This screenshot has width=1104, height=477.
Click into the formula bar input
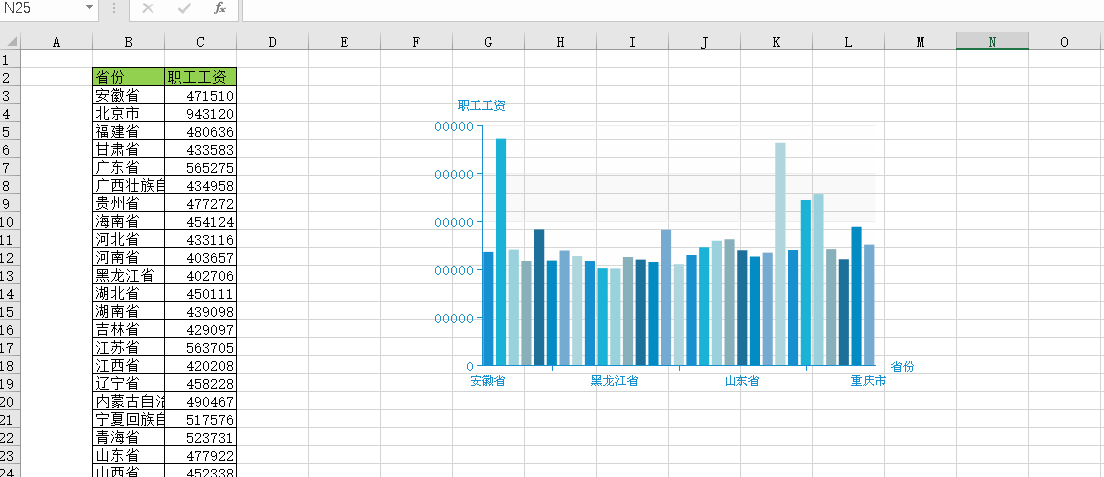[x=672, y=8]
